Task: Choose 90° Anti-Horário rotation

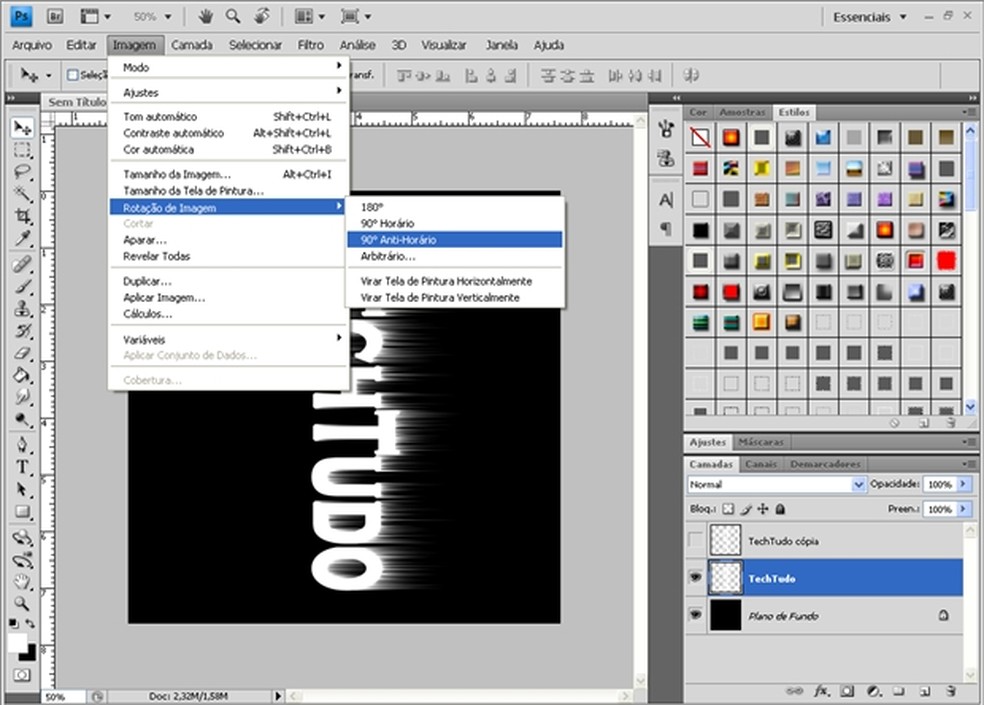Action: point(399,240)
